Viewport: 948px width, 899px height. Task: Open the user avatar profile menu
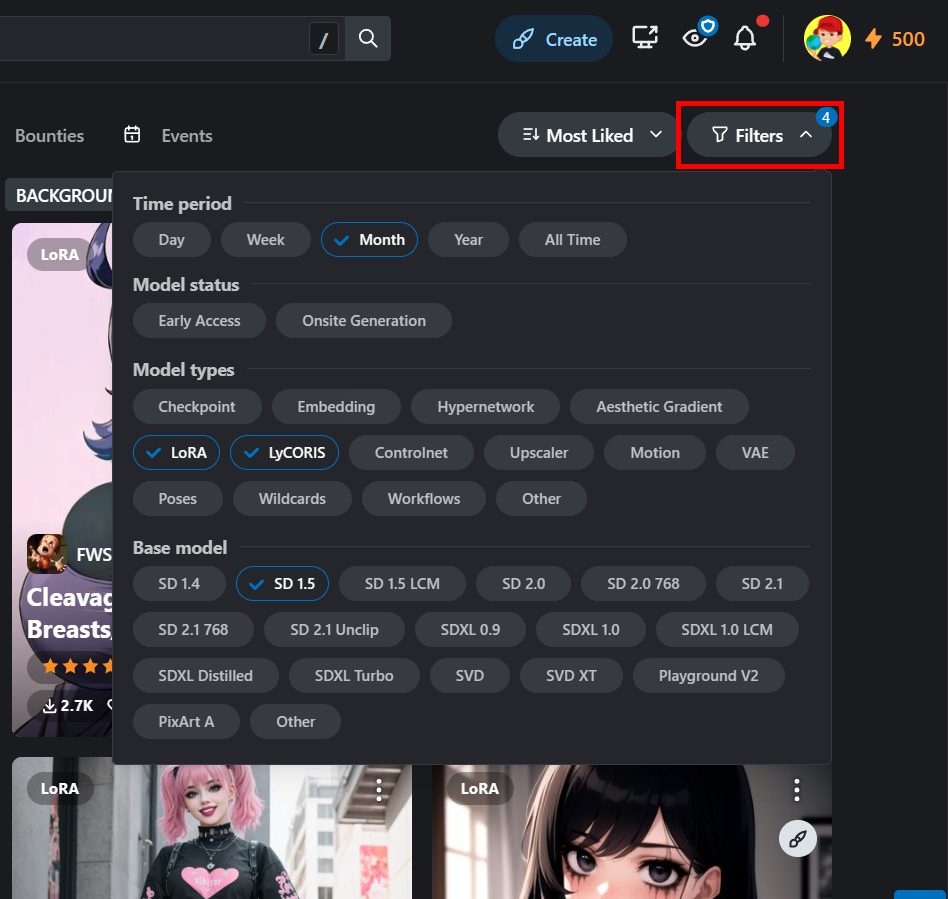pyautogui.click(x=827, y=39)
